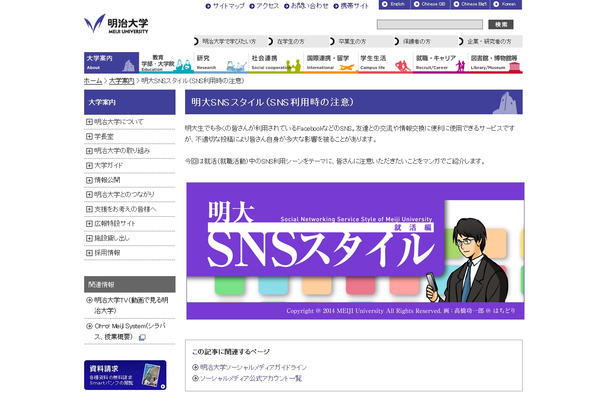The height and width of the screenshot is (400, 610).
Task: Click plus icon beside 採用情報
Action: tap(89, 253)
